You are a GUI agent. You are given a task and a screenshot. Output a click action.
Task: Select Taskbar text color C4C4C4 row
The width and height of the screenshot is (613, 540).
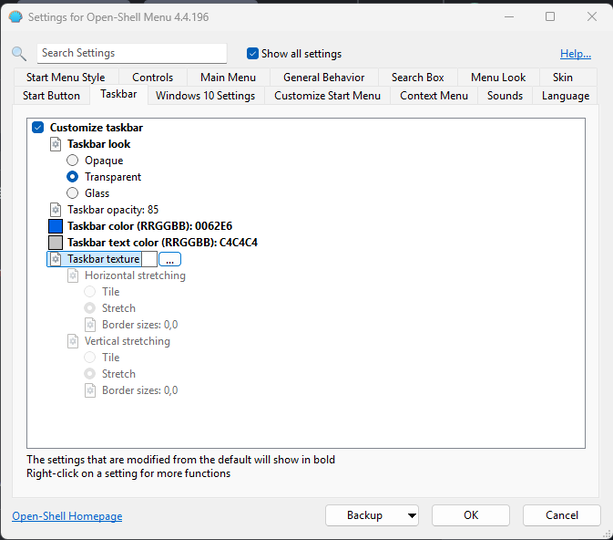tap(162, 243)
